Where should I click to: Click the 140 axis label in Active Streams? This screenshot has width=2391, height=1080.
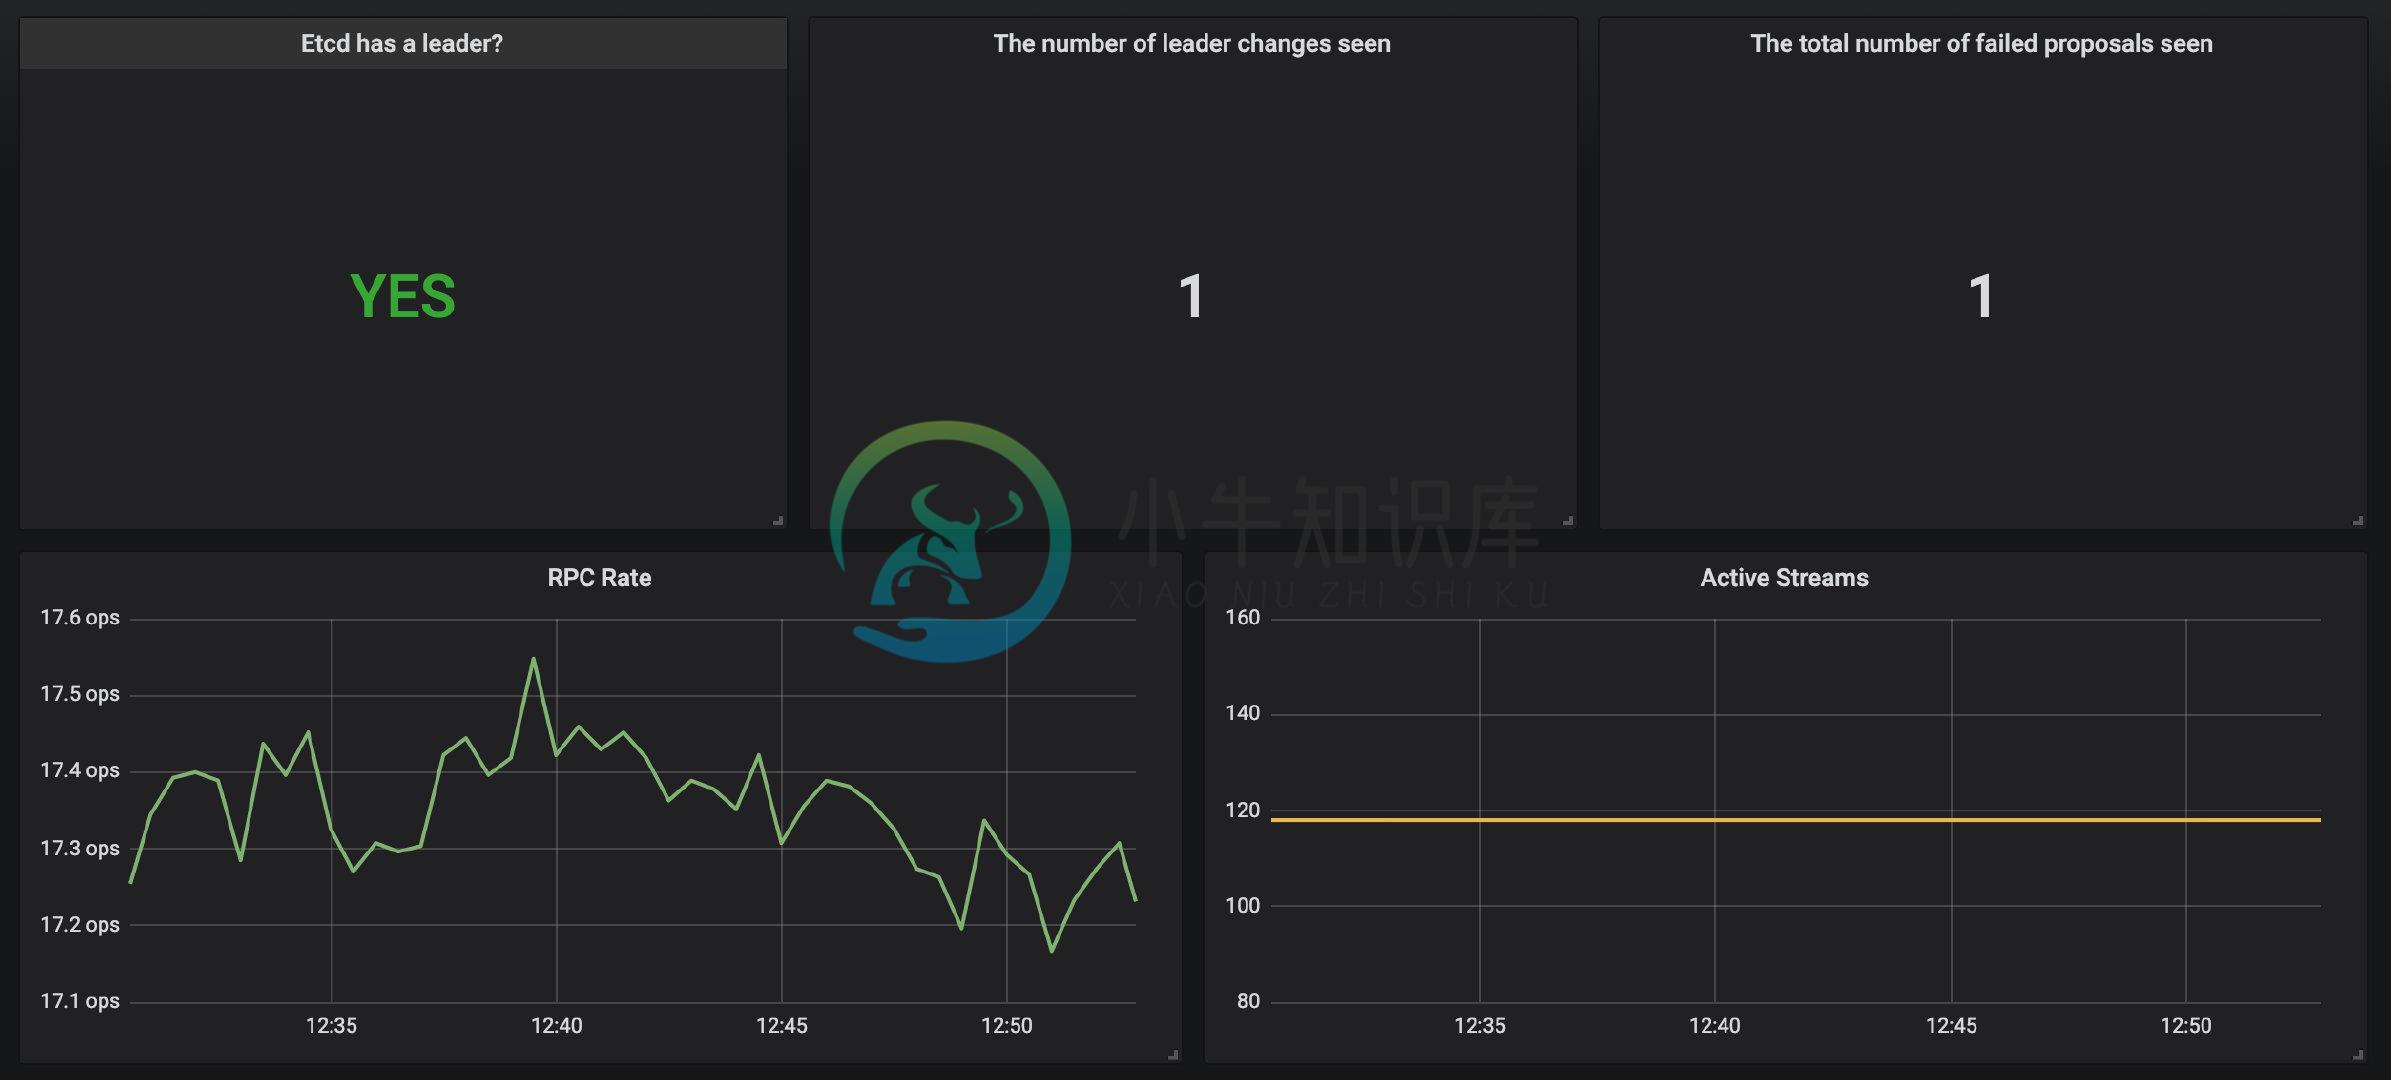coord(1243,714)
